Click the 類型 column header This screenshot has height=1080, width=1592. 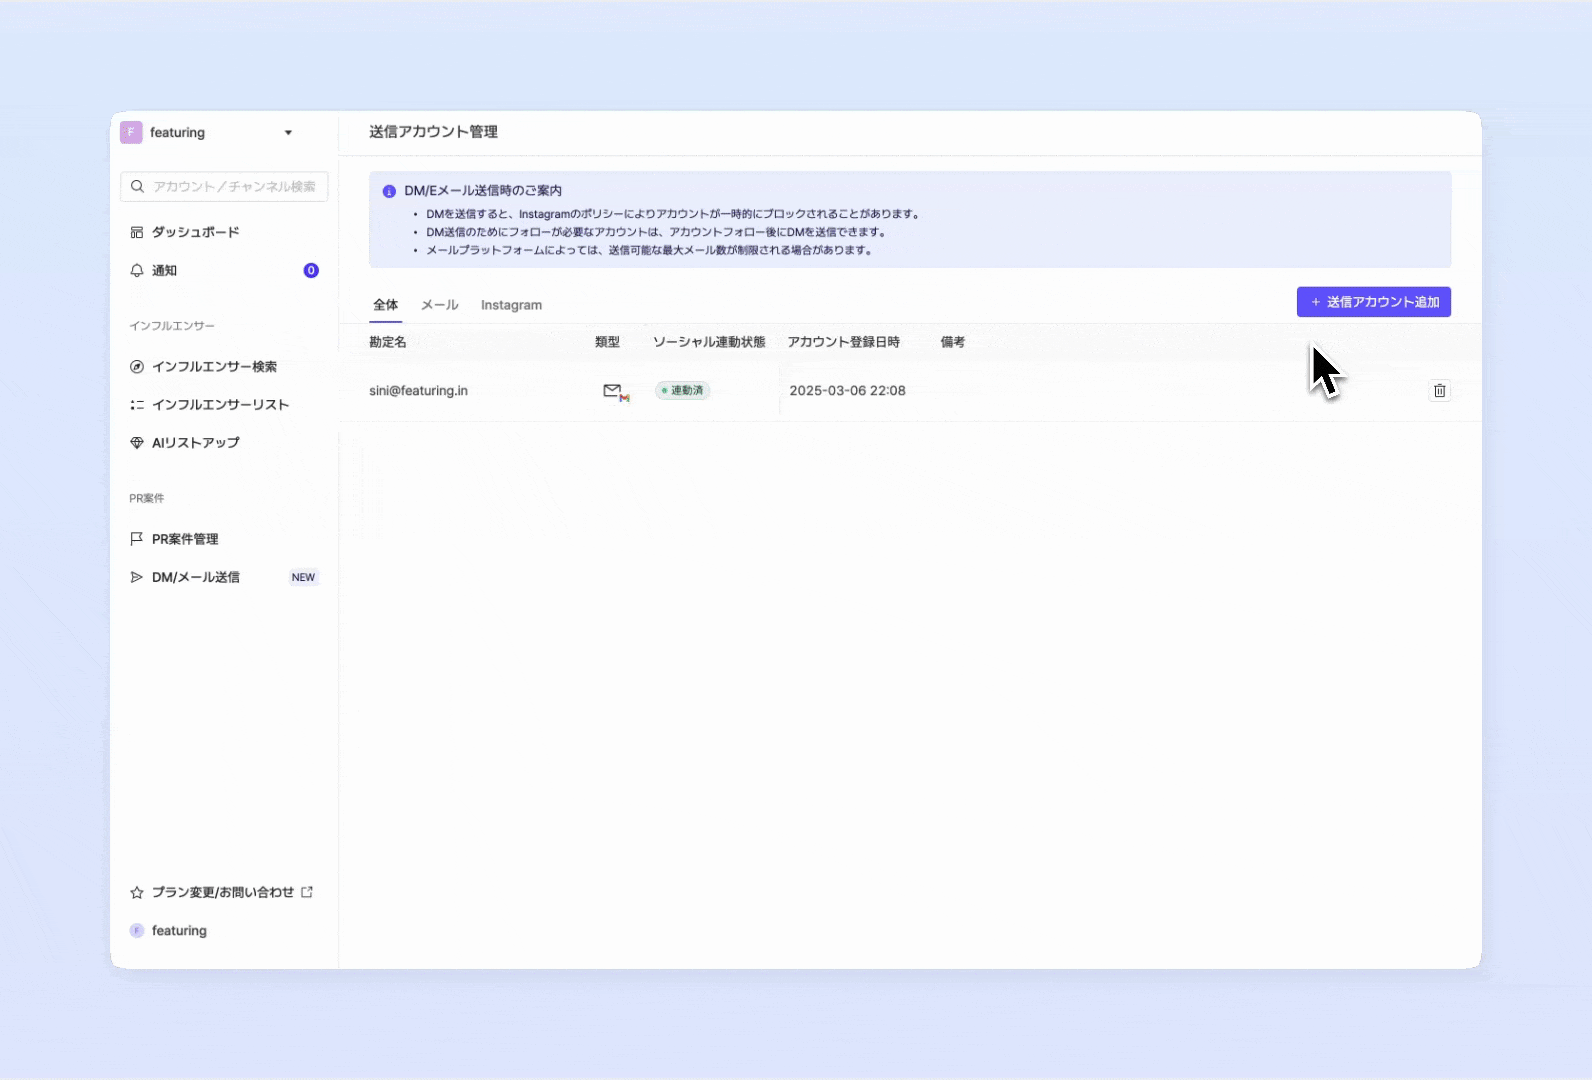[x=607, y=342]
